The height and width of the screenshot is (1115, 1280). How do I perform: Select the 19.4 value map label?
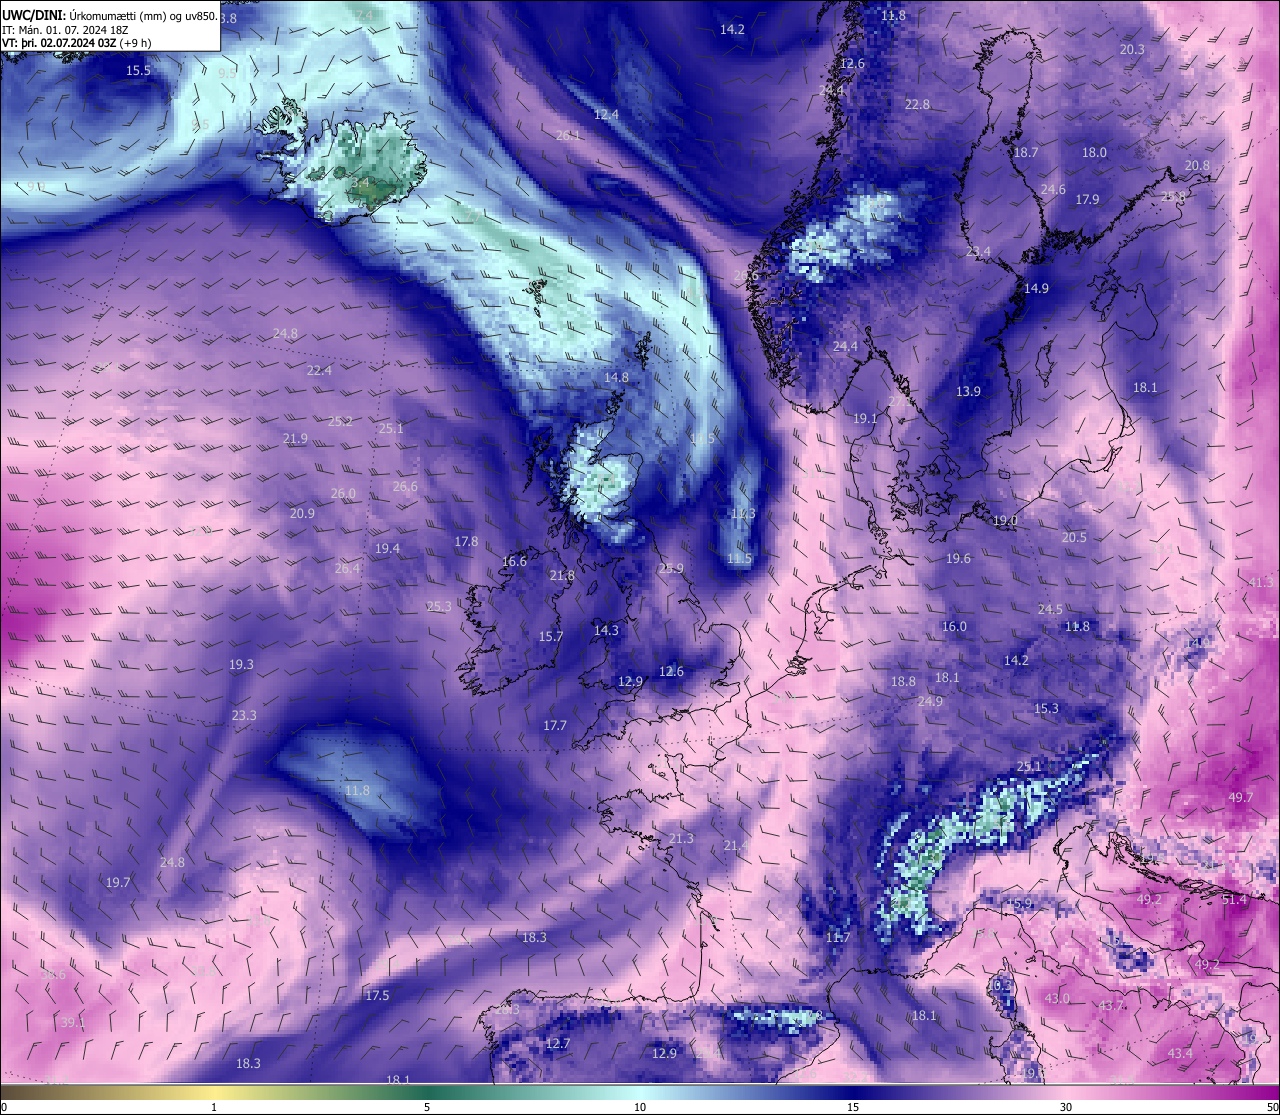point(387,548)
